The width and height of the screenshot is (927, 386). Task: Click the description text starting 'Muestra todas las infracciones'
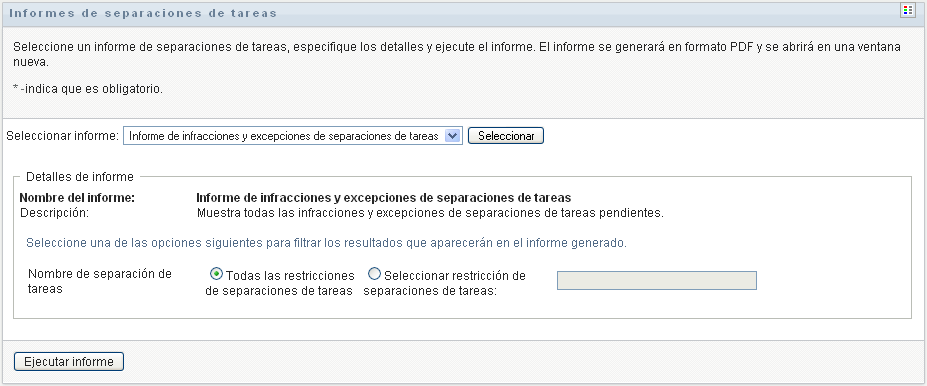[430, 213]
